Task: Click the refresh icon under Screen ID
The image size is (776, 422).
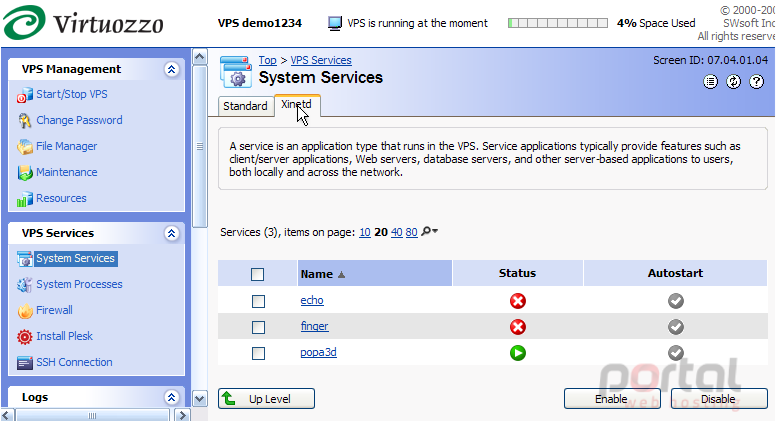Action: click(733, 82)
